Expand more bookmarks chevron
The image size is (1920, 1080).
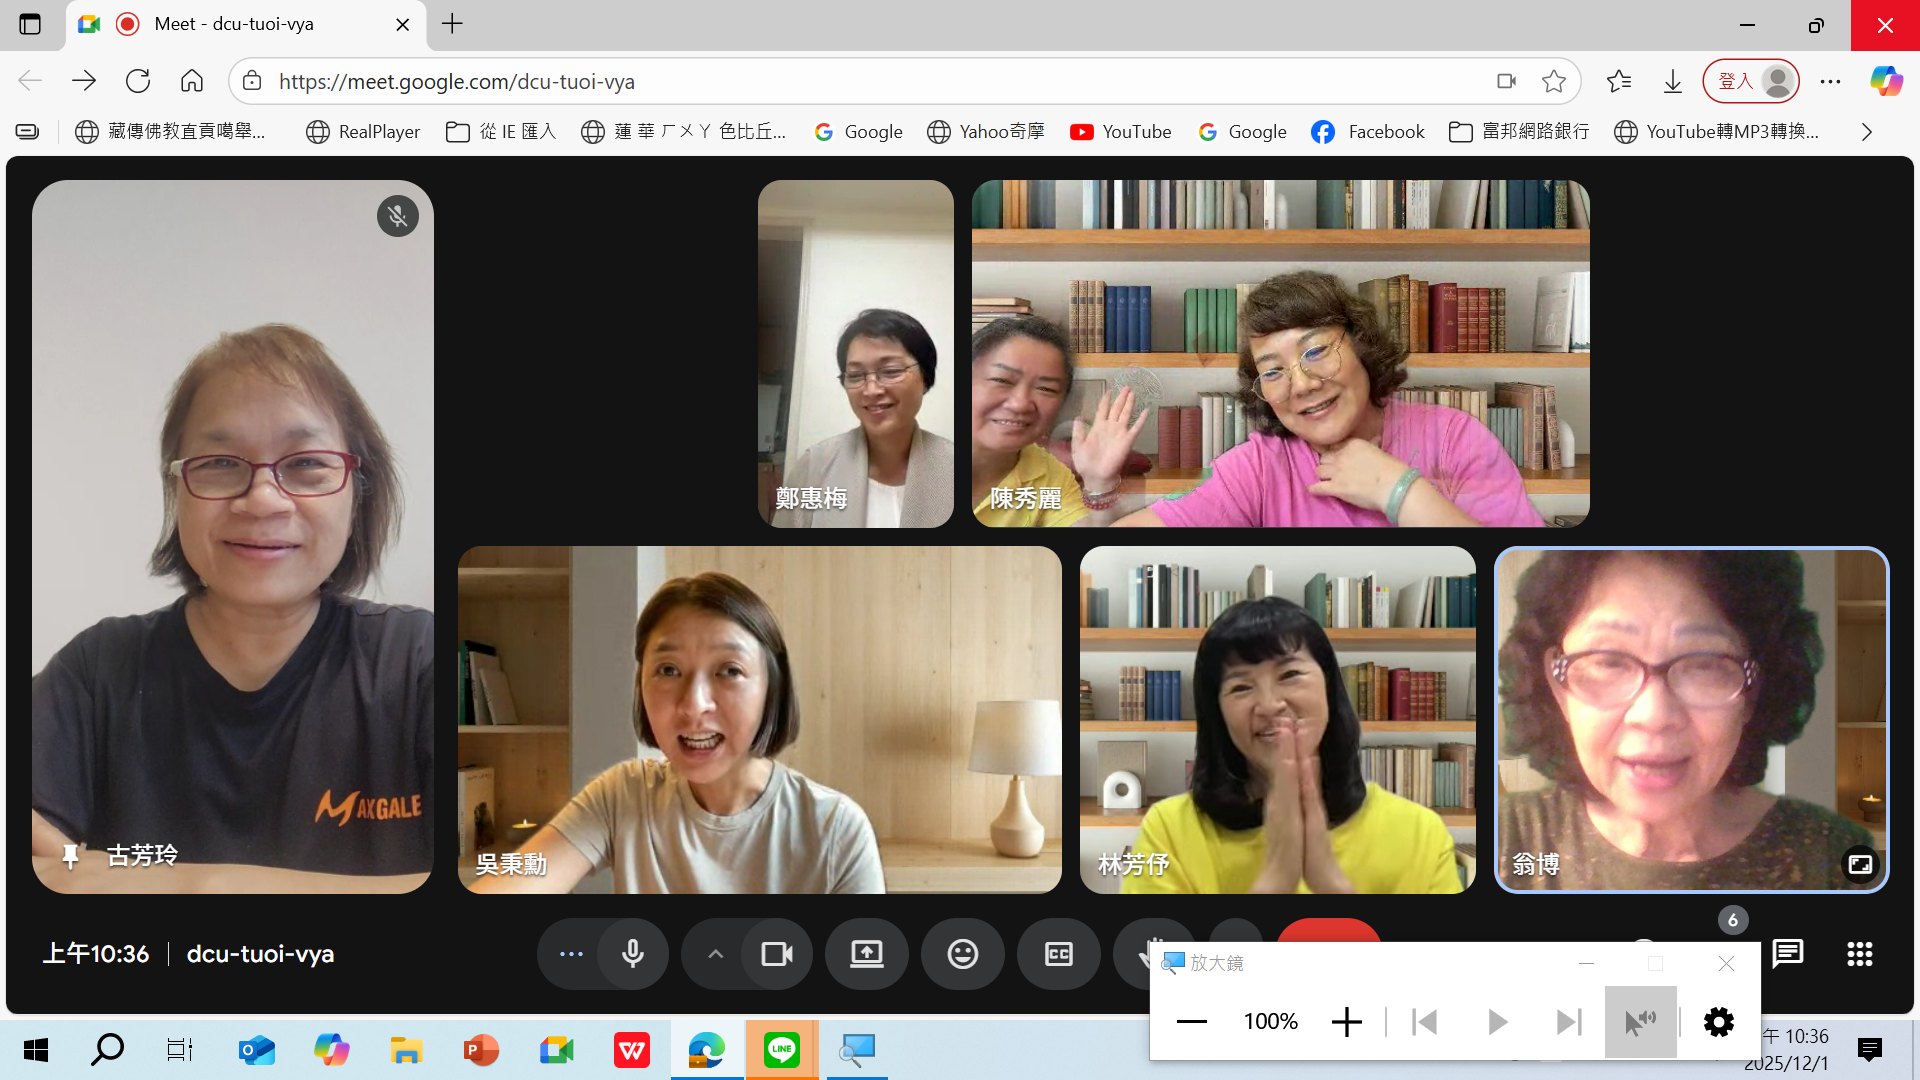click(x=1866, y=132)
